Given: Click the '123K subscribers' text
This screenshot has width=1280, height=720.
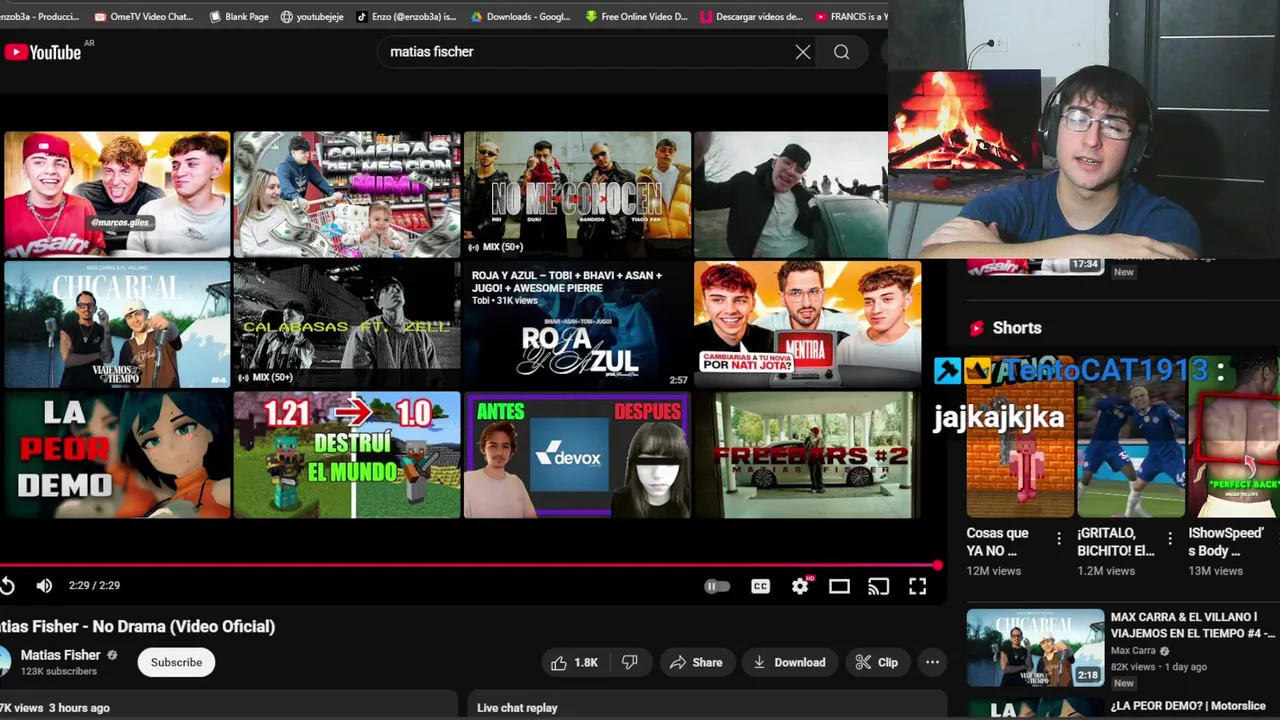Looking at the screenshot, I should click(59, 672).
